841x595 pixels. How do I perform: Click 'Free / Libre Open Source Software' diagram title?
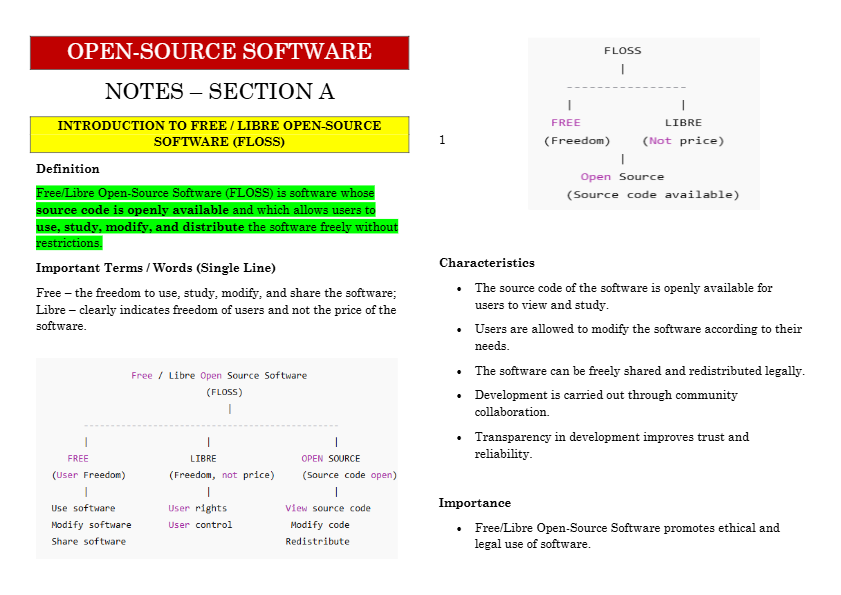coord(219,376)
